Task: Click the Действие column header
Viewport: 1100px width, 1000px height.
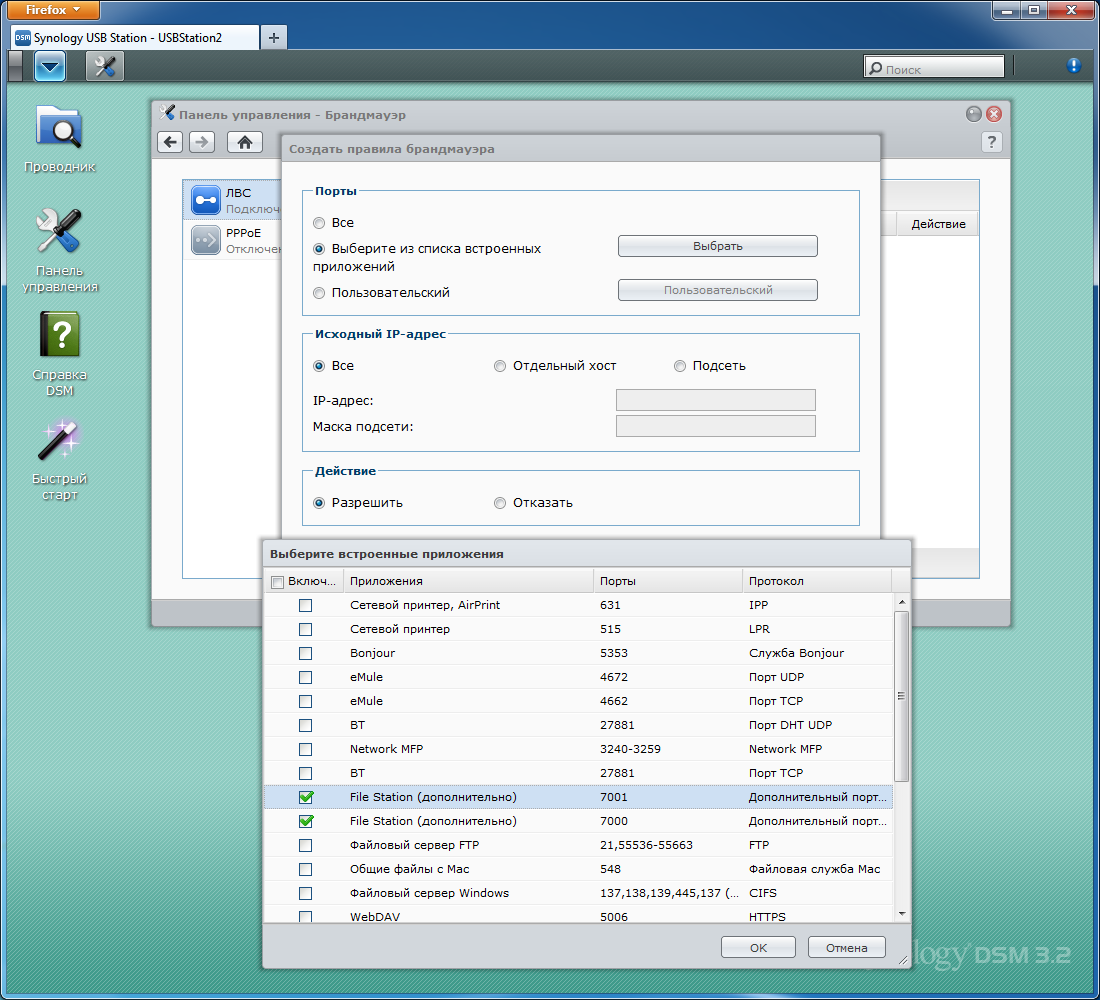Action: [938, 224]
